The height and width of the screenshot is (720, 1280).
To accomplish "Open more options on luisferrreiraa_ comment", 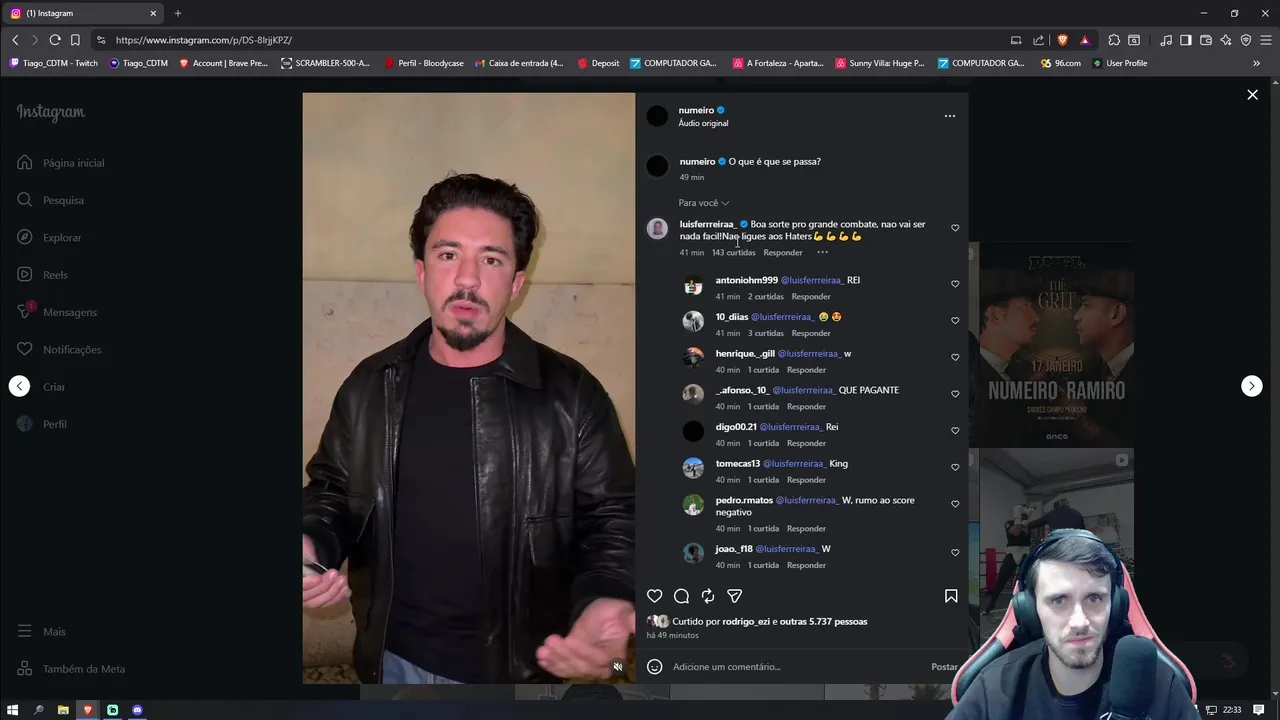I will [822, 252].
